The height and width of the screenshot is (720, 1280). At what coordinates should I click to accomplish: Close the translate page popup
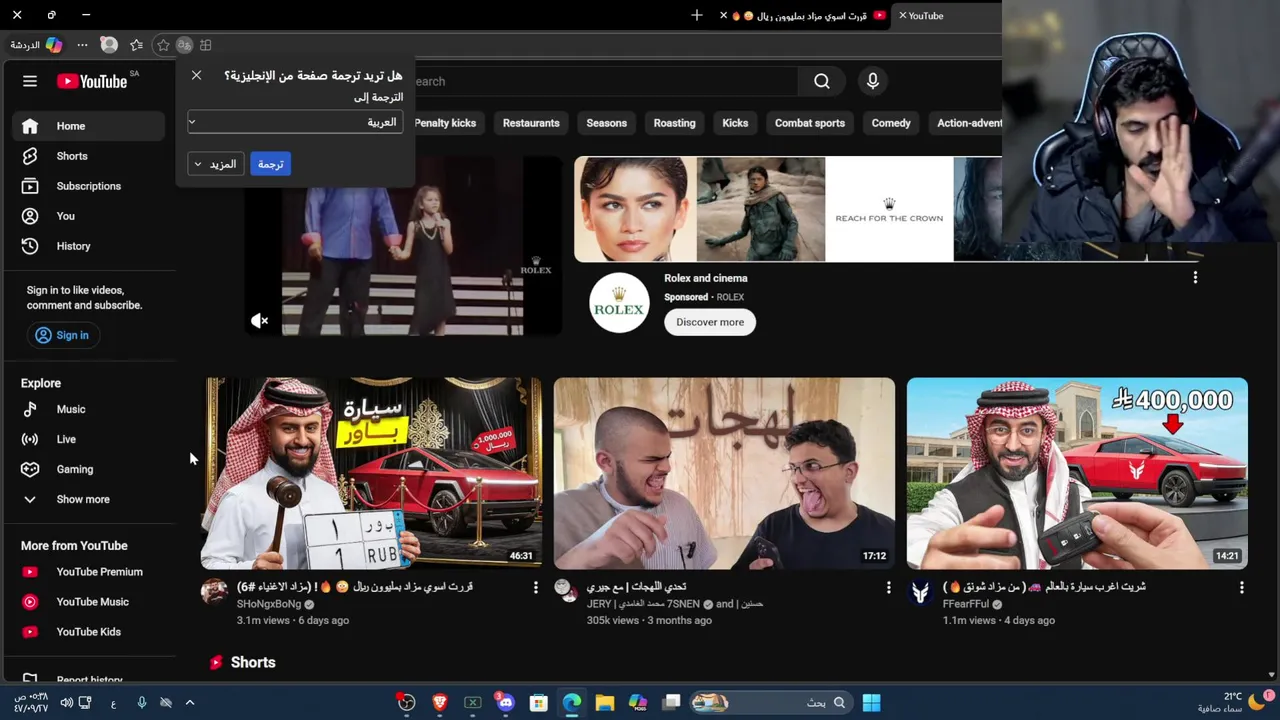(196, 75)
